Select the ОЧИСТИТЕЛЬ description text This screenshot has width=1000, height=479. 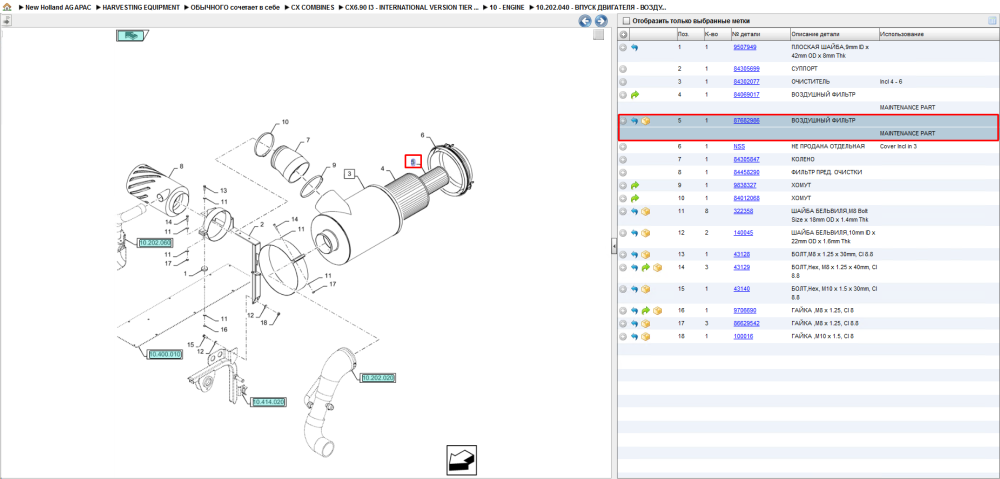pyautogui.click(x=811, y=82)
